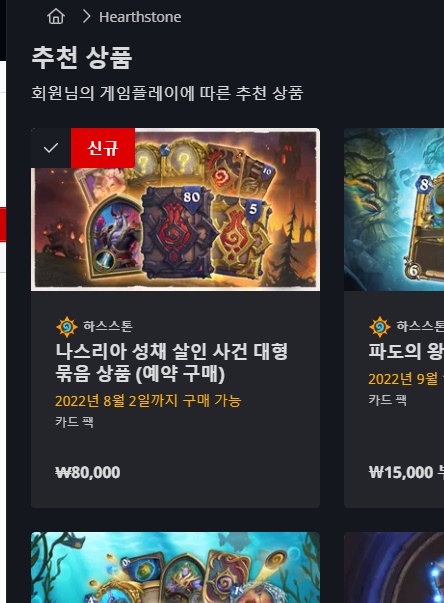Open the 파도의 왕 product title
444x603 pixels.
(x=406, y=351)
